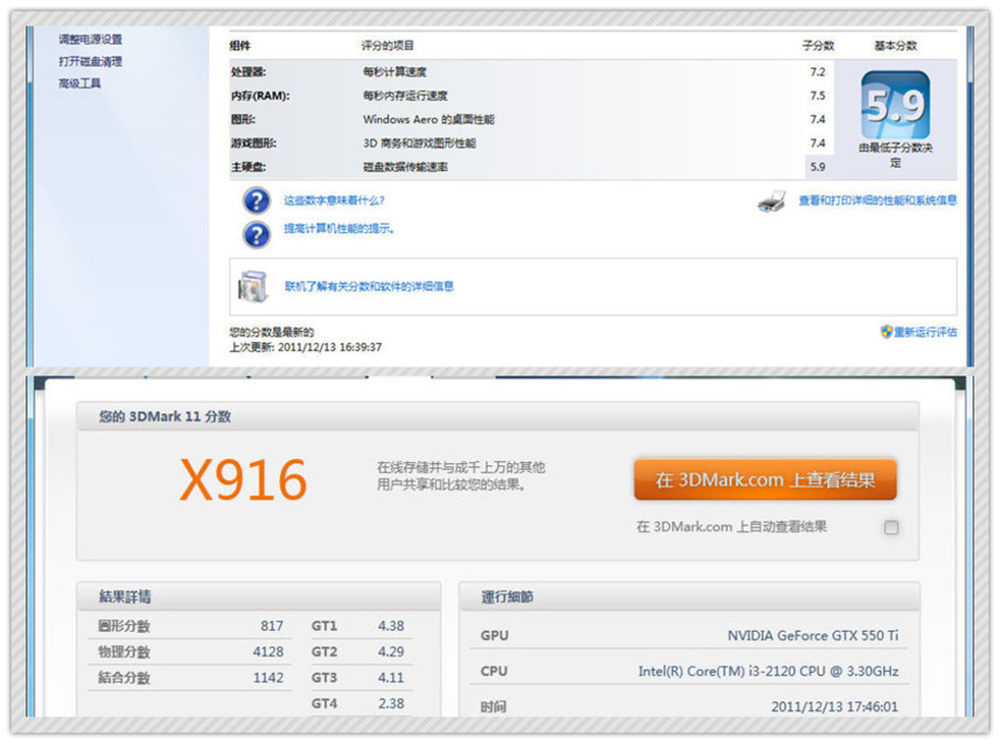This screenshot has height=744, width=1000.
Task: Open the 打开磁盘清理 sidebar link
Action: tap(90, 61)
